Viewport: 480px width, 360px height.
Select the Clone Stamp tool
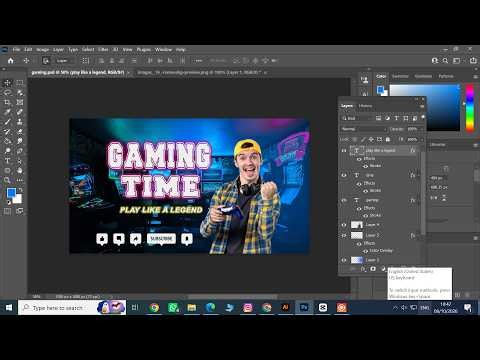(x=20, y=122)
